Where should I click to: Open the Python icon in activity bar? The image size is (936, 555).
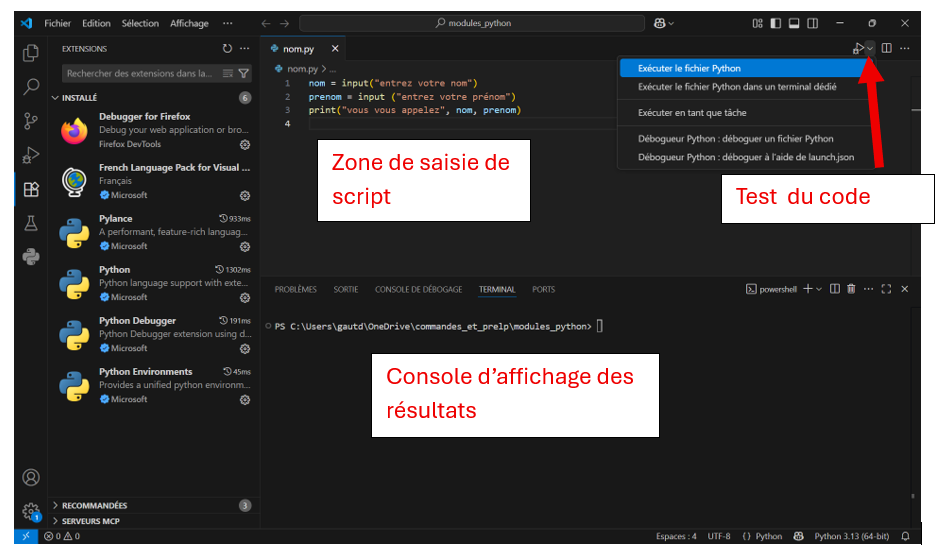pos(31,257)
